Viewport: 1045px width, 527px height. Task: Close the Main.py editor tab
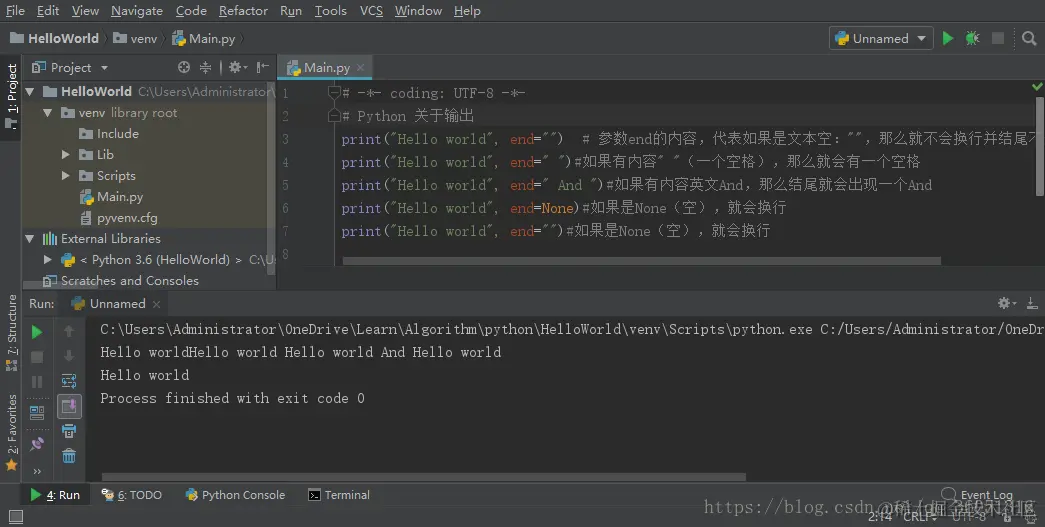point(361,67)
